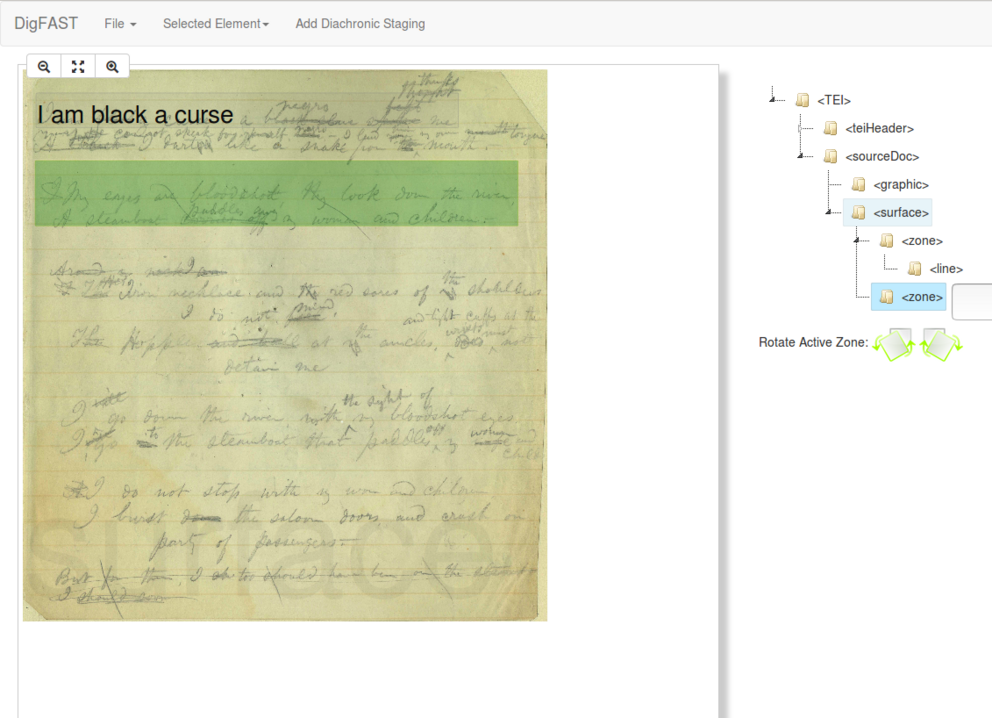Click the teiHeader folder icon
992x718 pixels.
[831, 128]
